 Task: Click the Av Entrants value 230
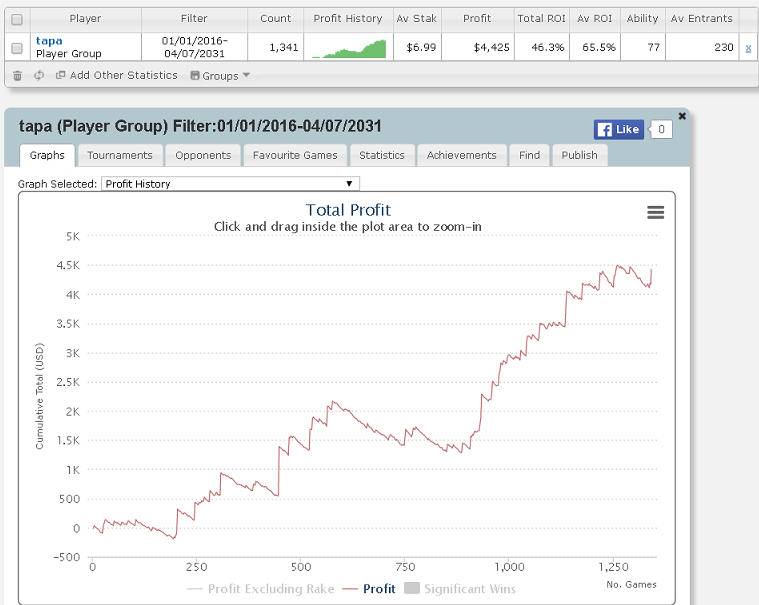pyautogui.click(x=724, y=47)
